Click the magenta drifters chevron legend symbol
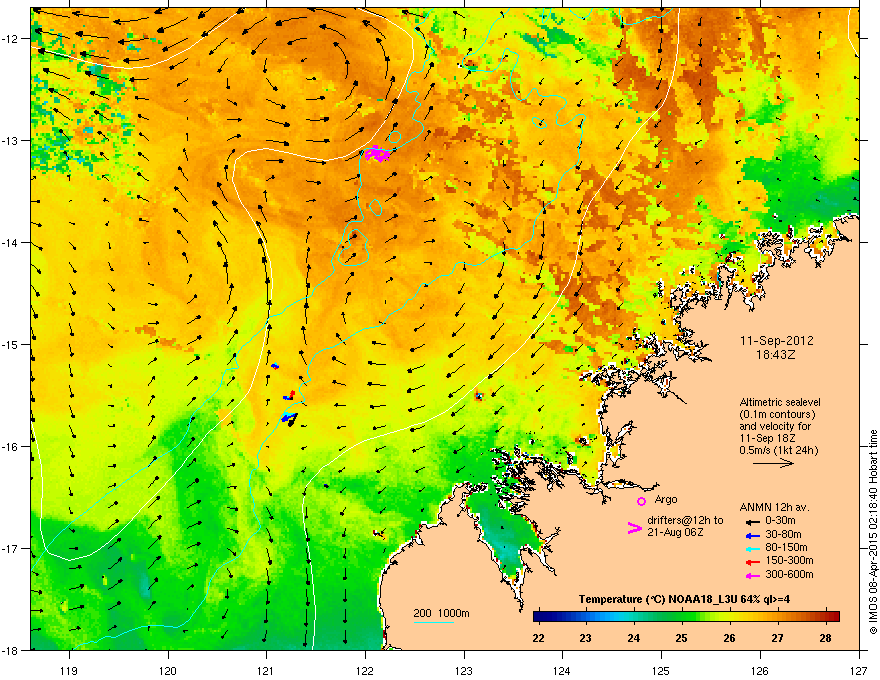The height and width of the screenshot is (680, 880). click(x=634, y=528)
